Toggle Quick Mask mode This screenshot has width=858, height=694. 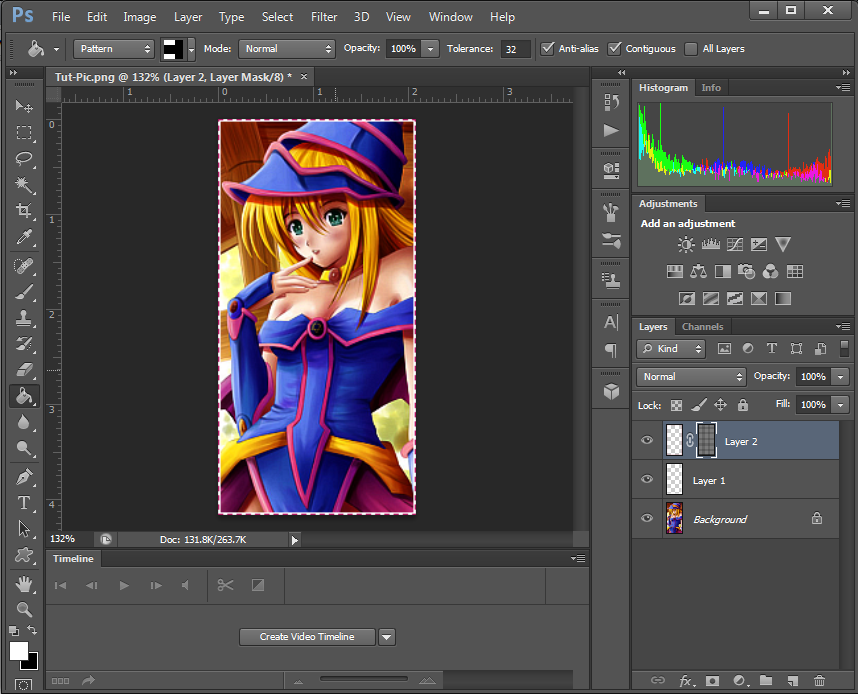click(24, 685)
